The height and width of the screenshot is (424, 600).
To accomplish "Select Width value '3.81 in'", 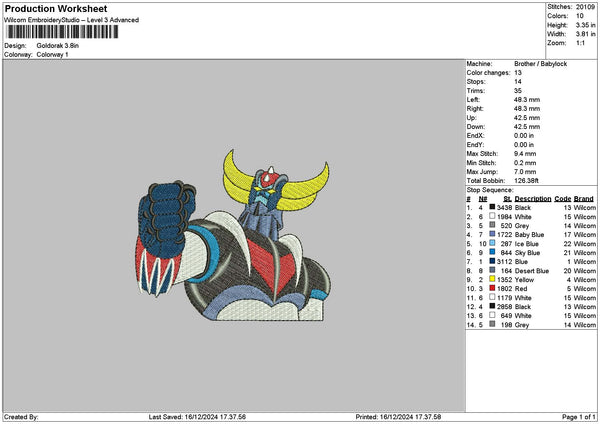I will coord(585,34).
